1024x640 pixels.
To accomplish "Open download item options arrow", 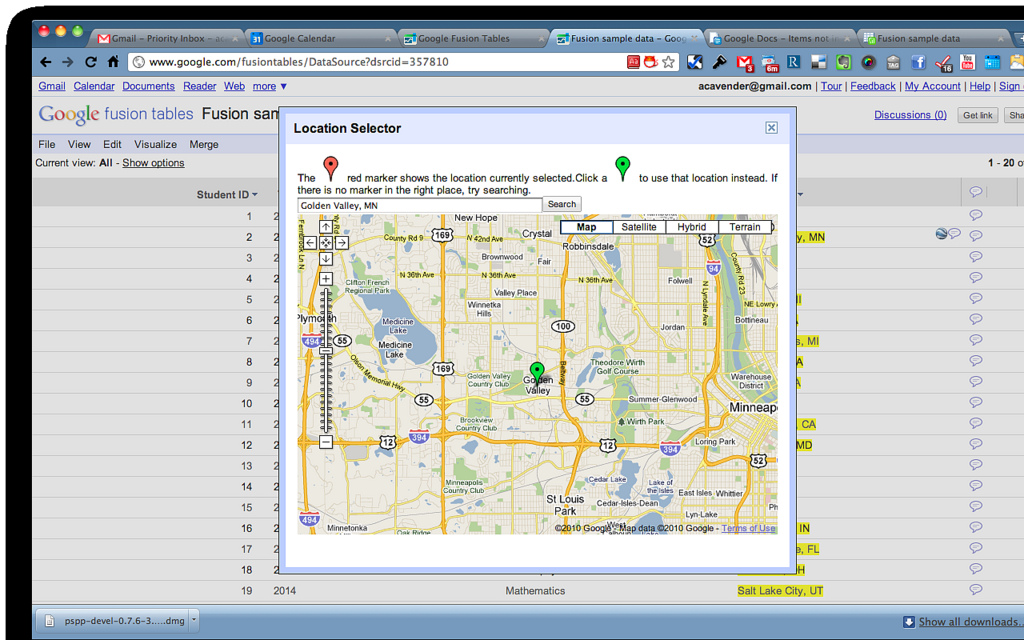I will (x=194, y=621).
